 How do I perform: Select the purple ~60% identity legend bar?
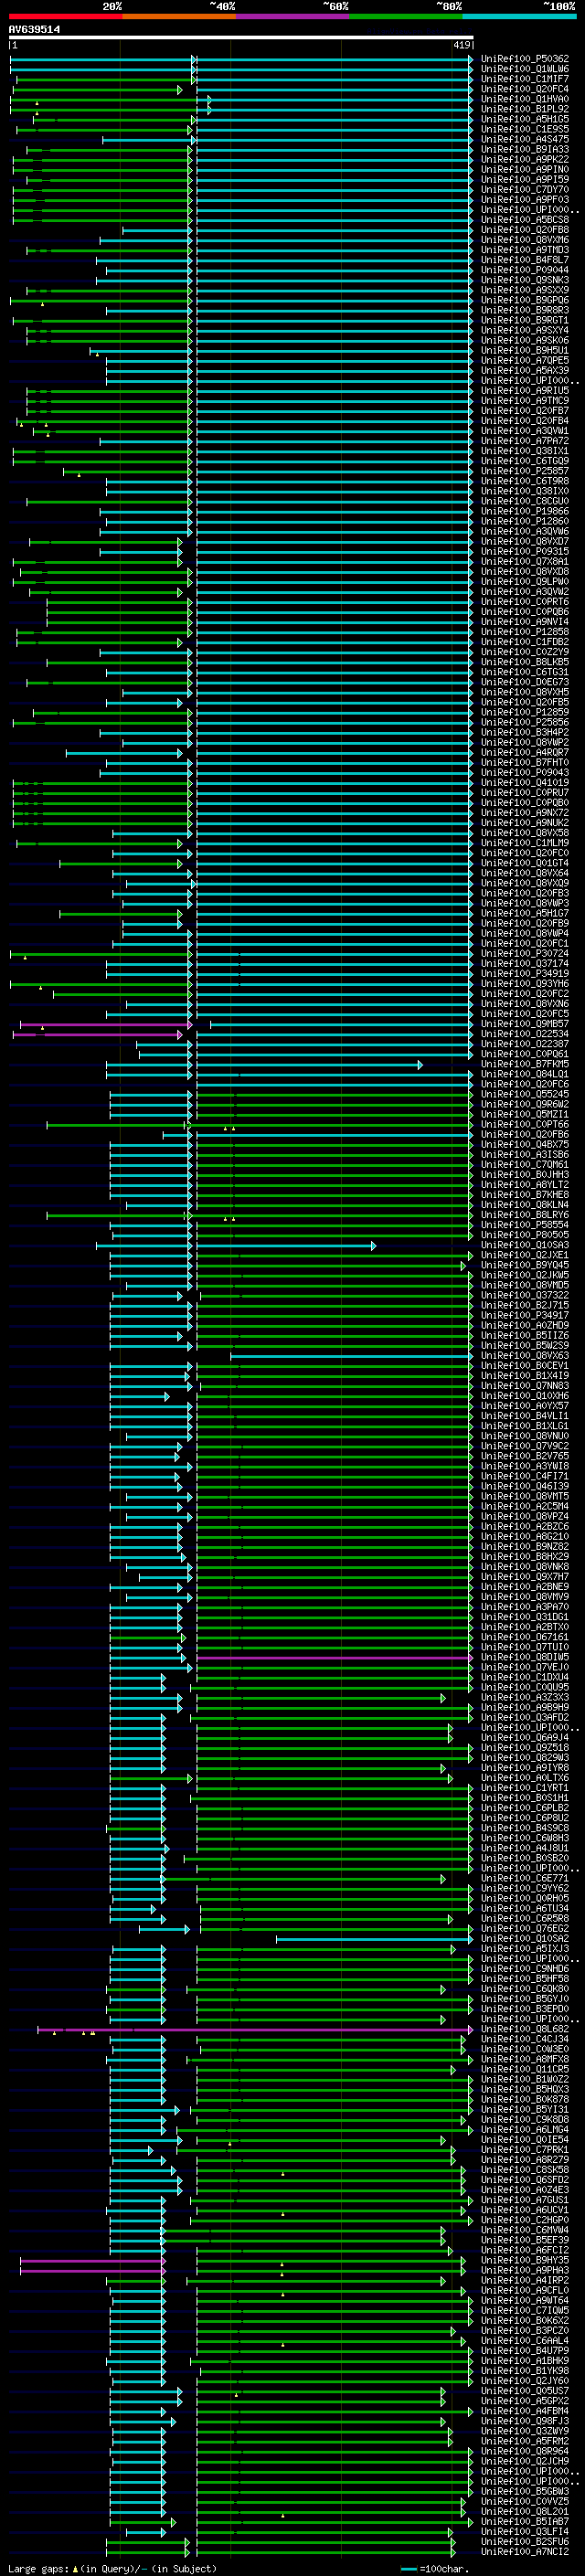pos(292,16)
